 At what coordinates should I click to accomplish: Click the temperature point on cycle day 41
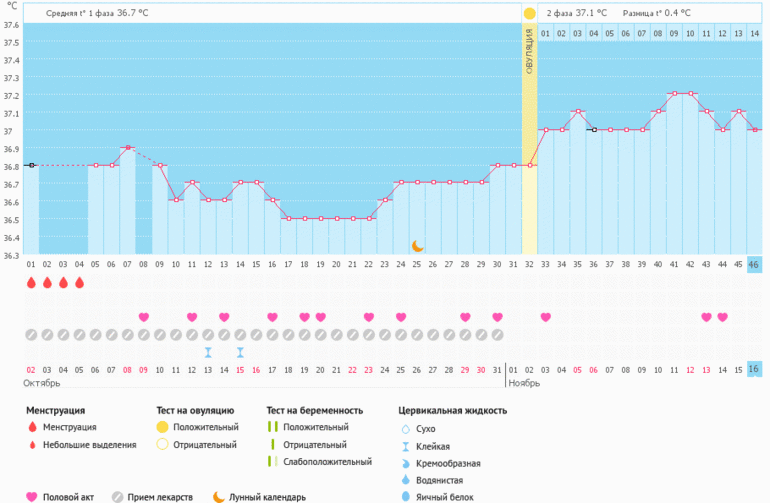coord(674,94)
